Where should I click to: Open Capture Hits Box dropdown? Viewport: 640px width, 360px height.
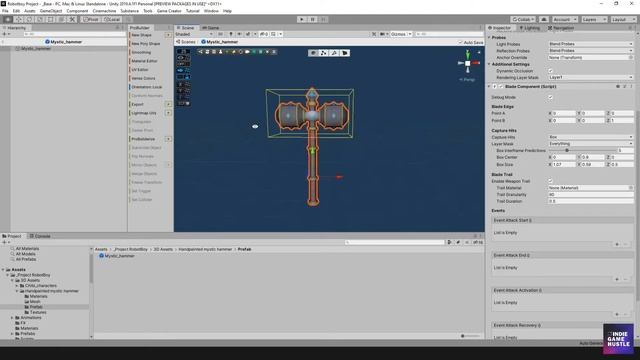pos(591,137)
